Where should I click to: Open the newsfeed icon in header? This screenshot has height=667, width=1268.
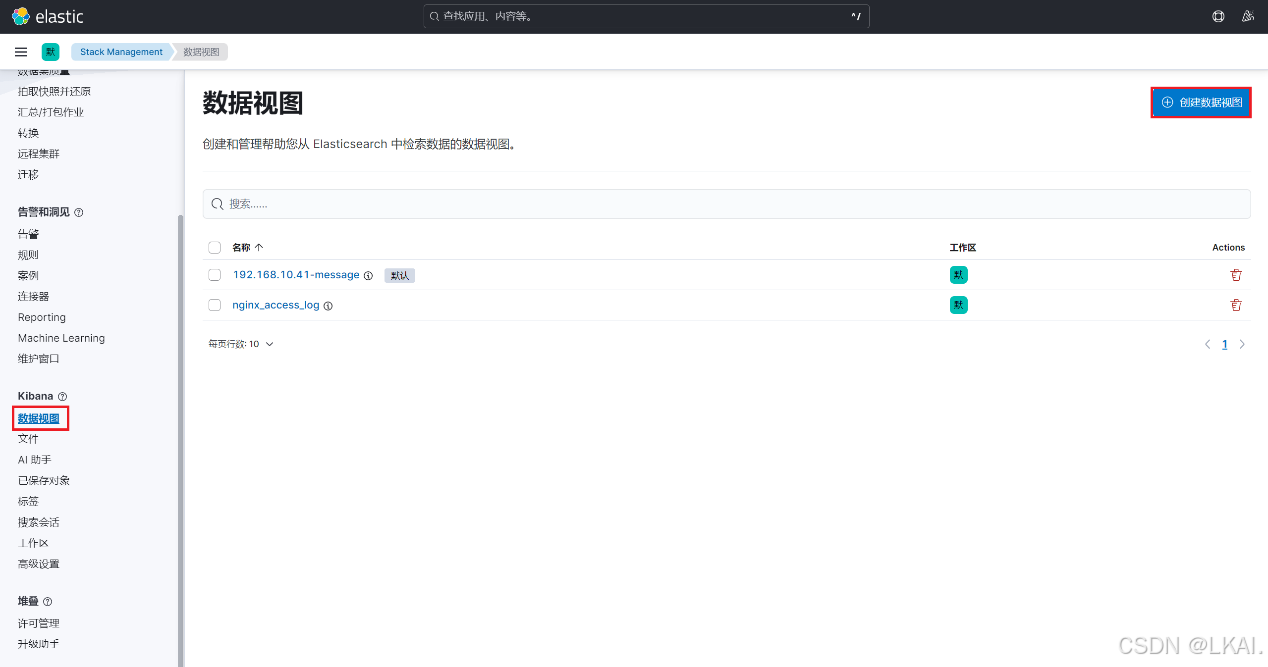(1247, 16)
